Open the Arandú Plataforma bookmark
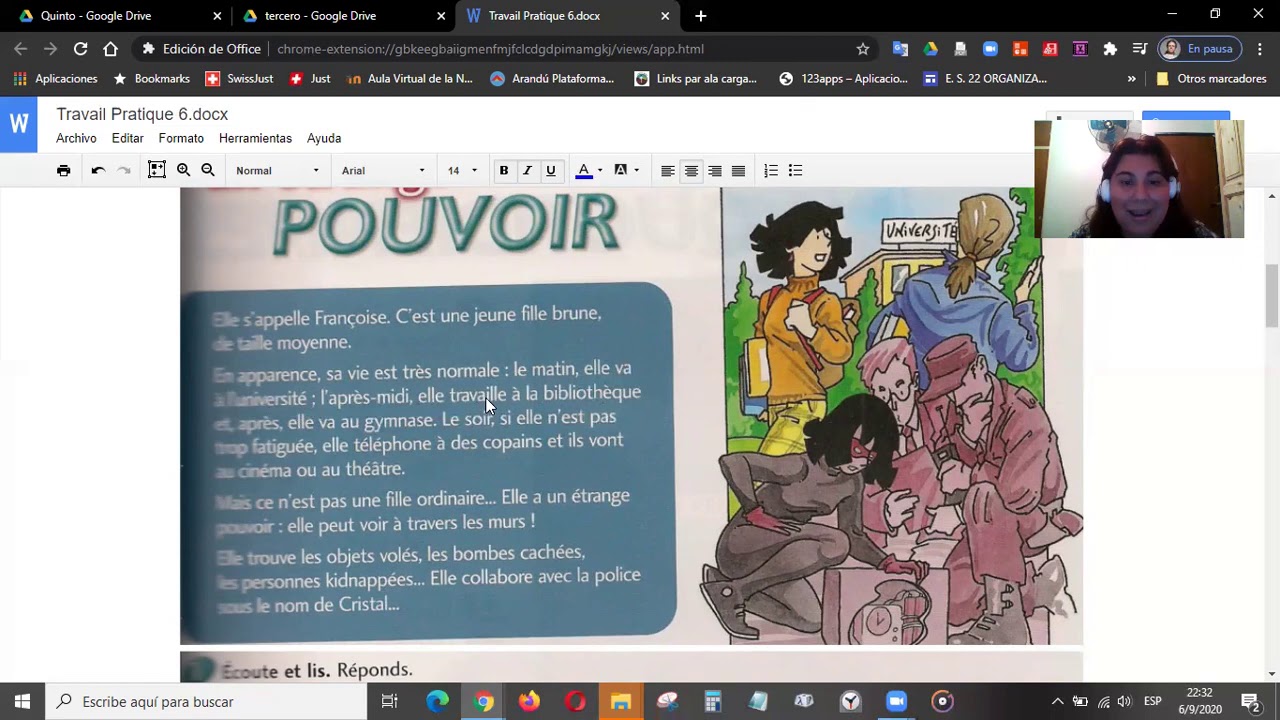This screenshot has width=1280, height=720. coord(552,79)
